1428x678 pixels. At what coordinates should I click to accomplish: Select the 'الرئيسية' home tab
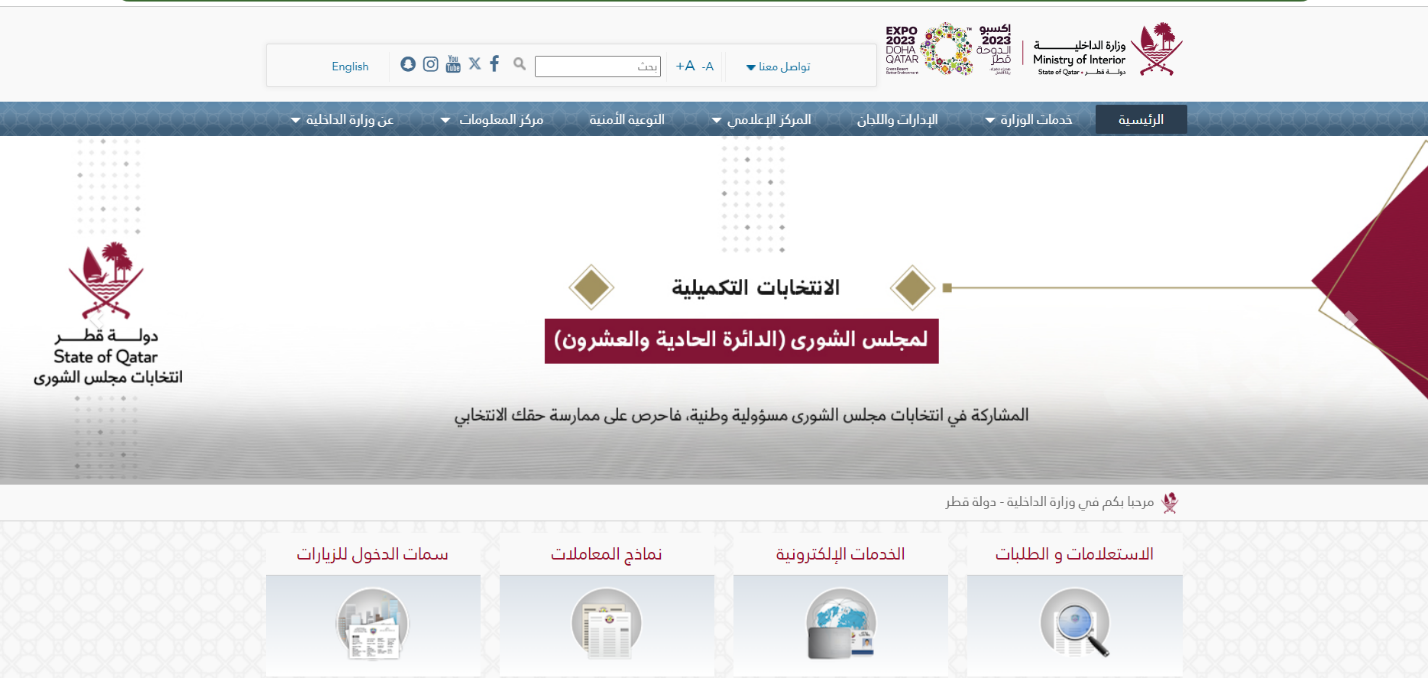pos(1141,120)
